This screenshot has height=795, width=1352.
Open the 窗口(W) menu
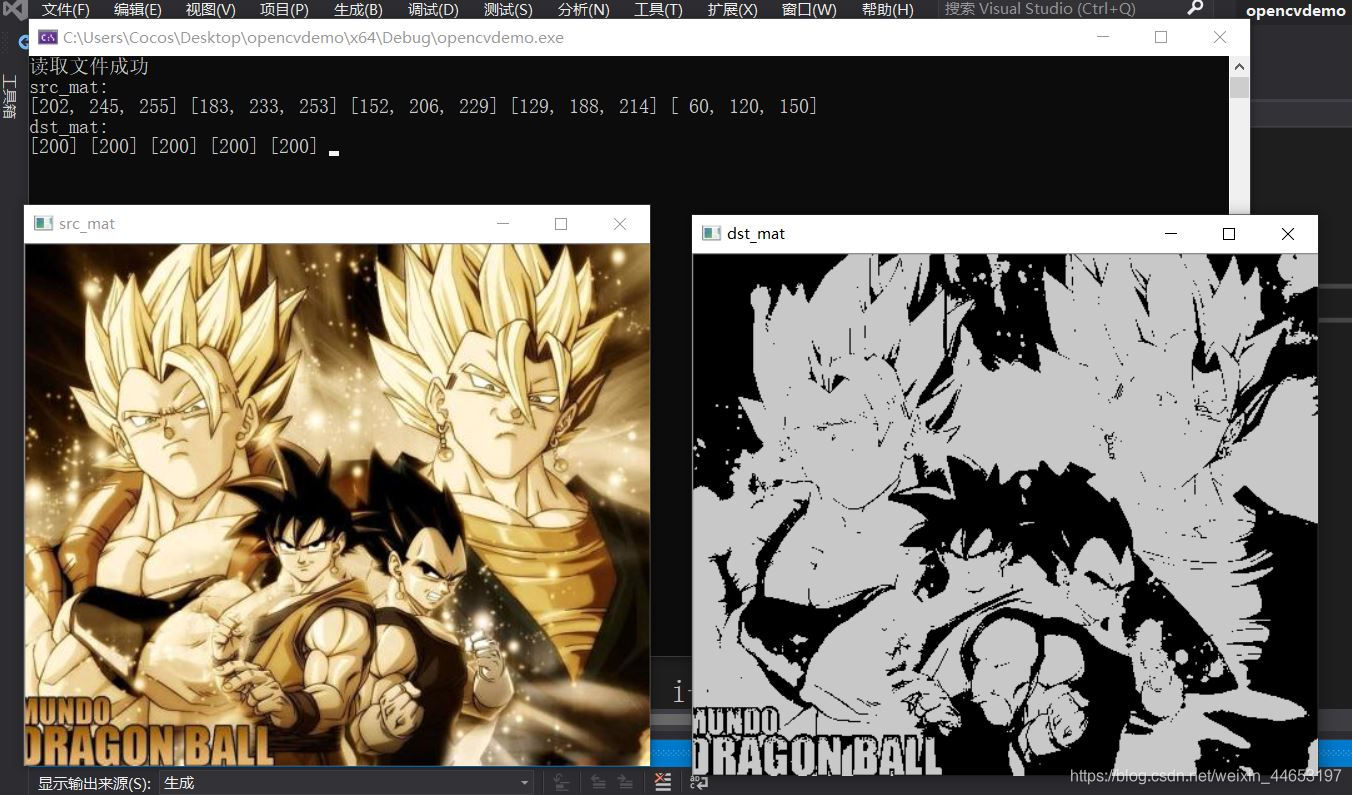point(808,9)
